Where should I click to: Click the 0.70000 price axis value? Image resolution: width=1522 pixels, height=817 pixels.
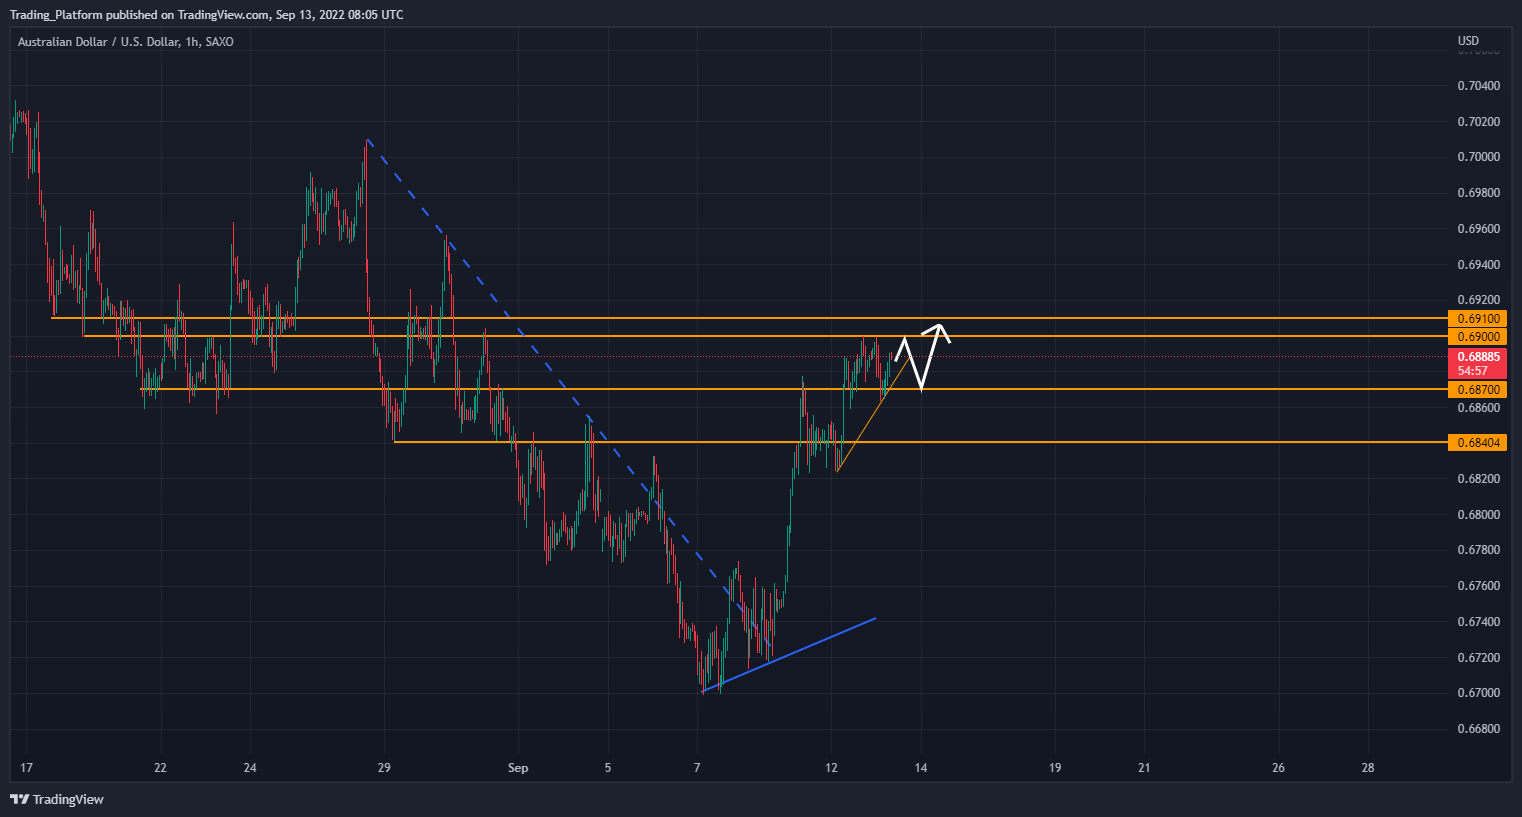1478,157
